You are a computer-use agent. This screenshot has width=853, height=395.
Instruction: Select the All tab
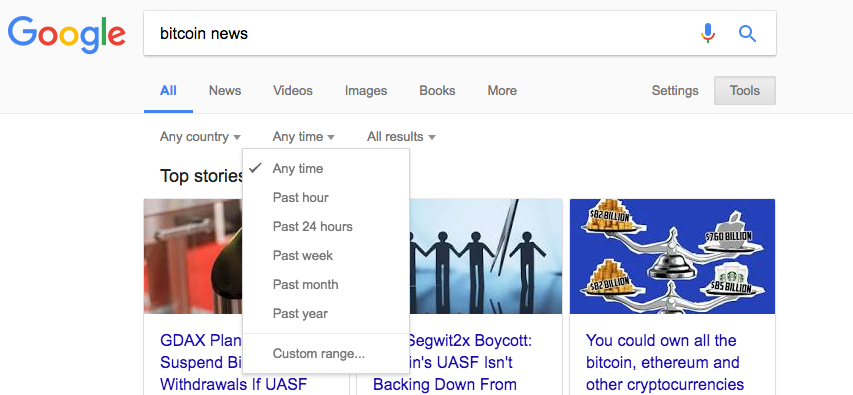click(x=168, y=90)
